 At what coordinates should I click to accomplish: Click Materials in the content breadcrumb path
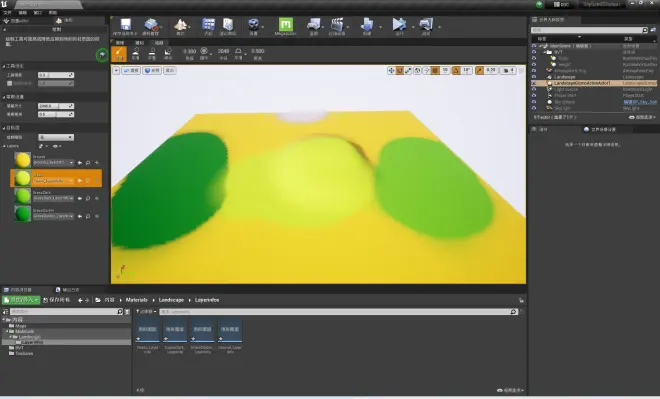(x=137, y=300)
